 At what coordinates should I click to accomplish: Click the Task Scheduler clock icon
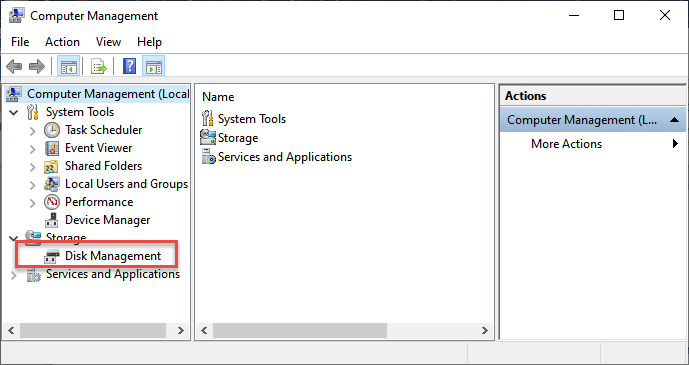[x=52, y=130]
